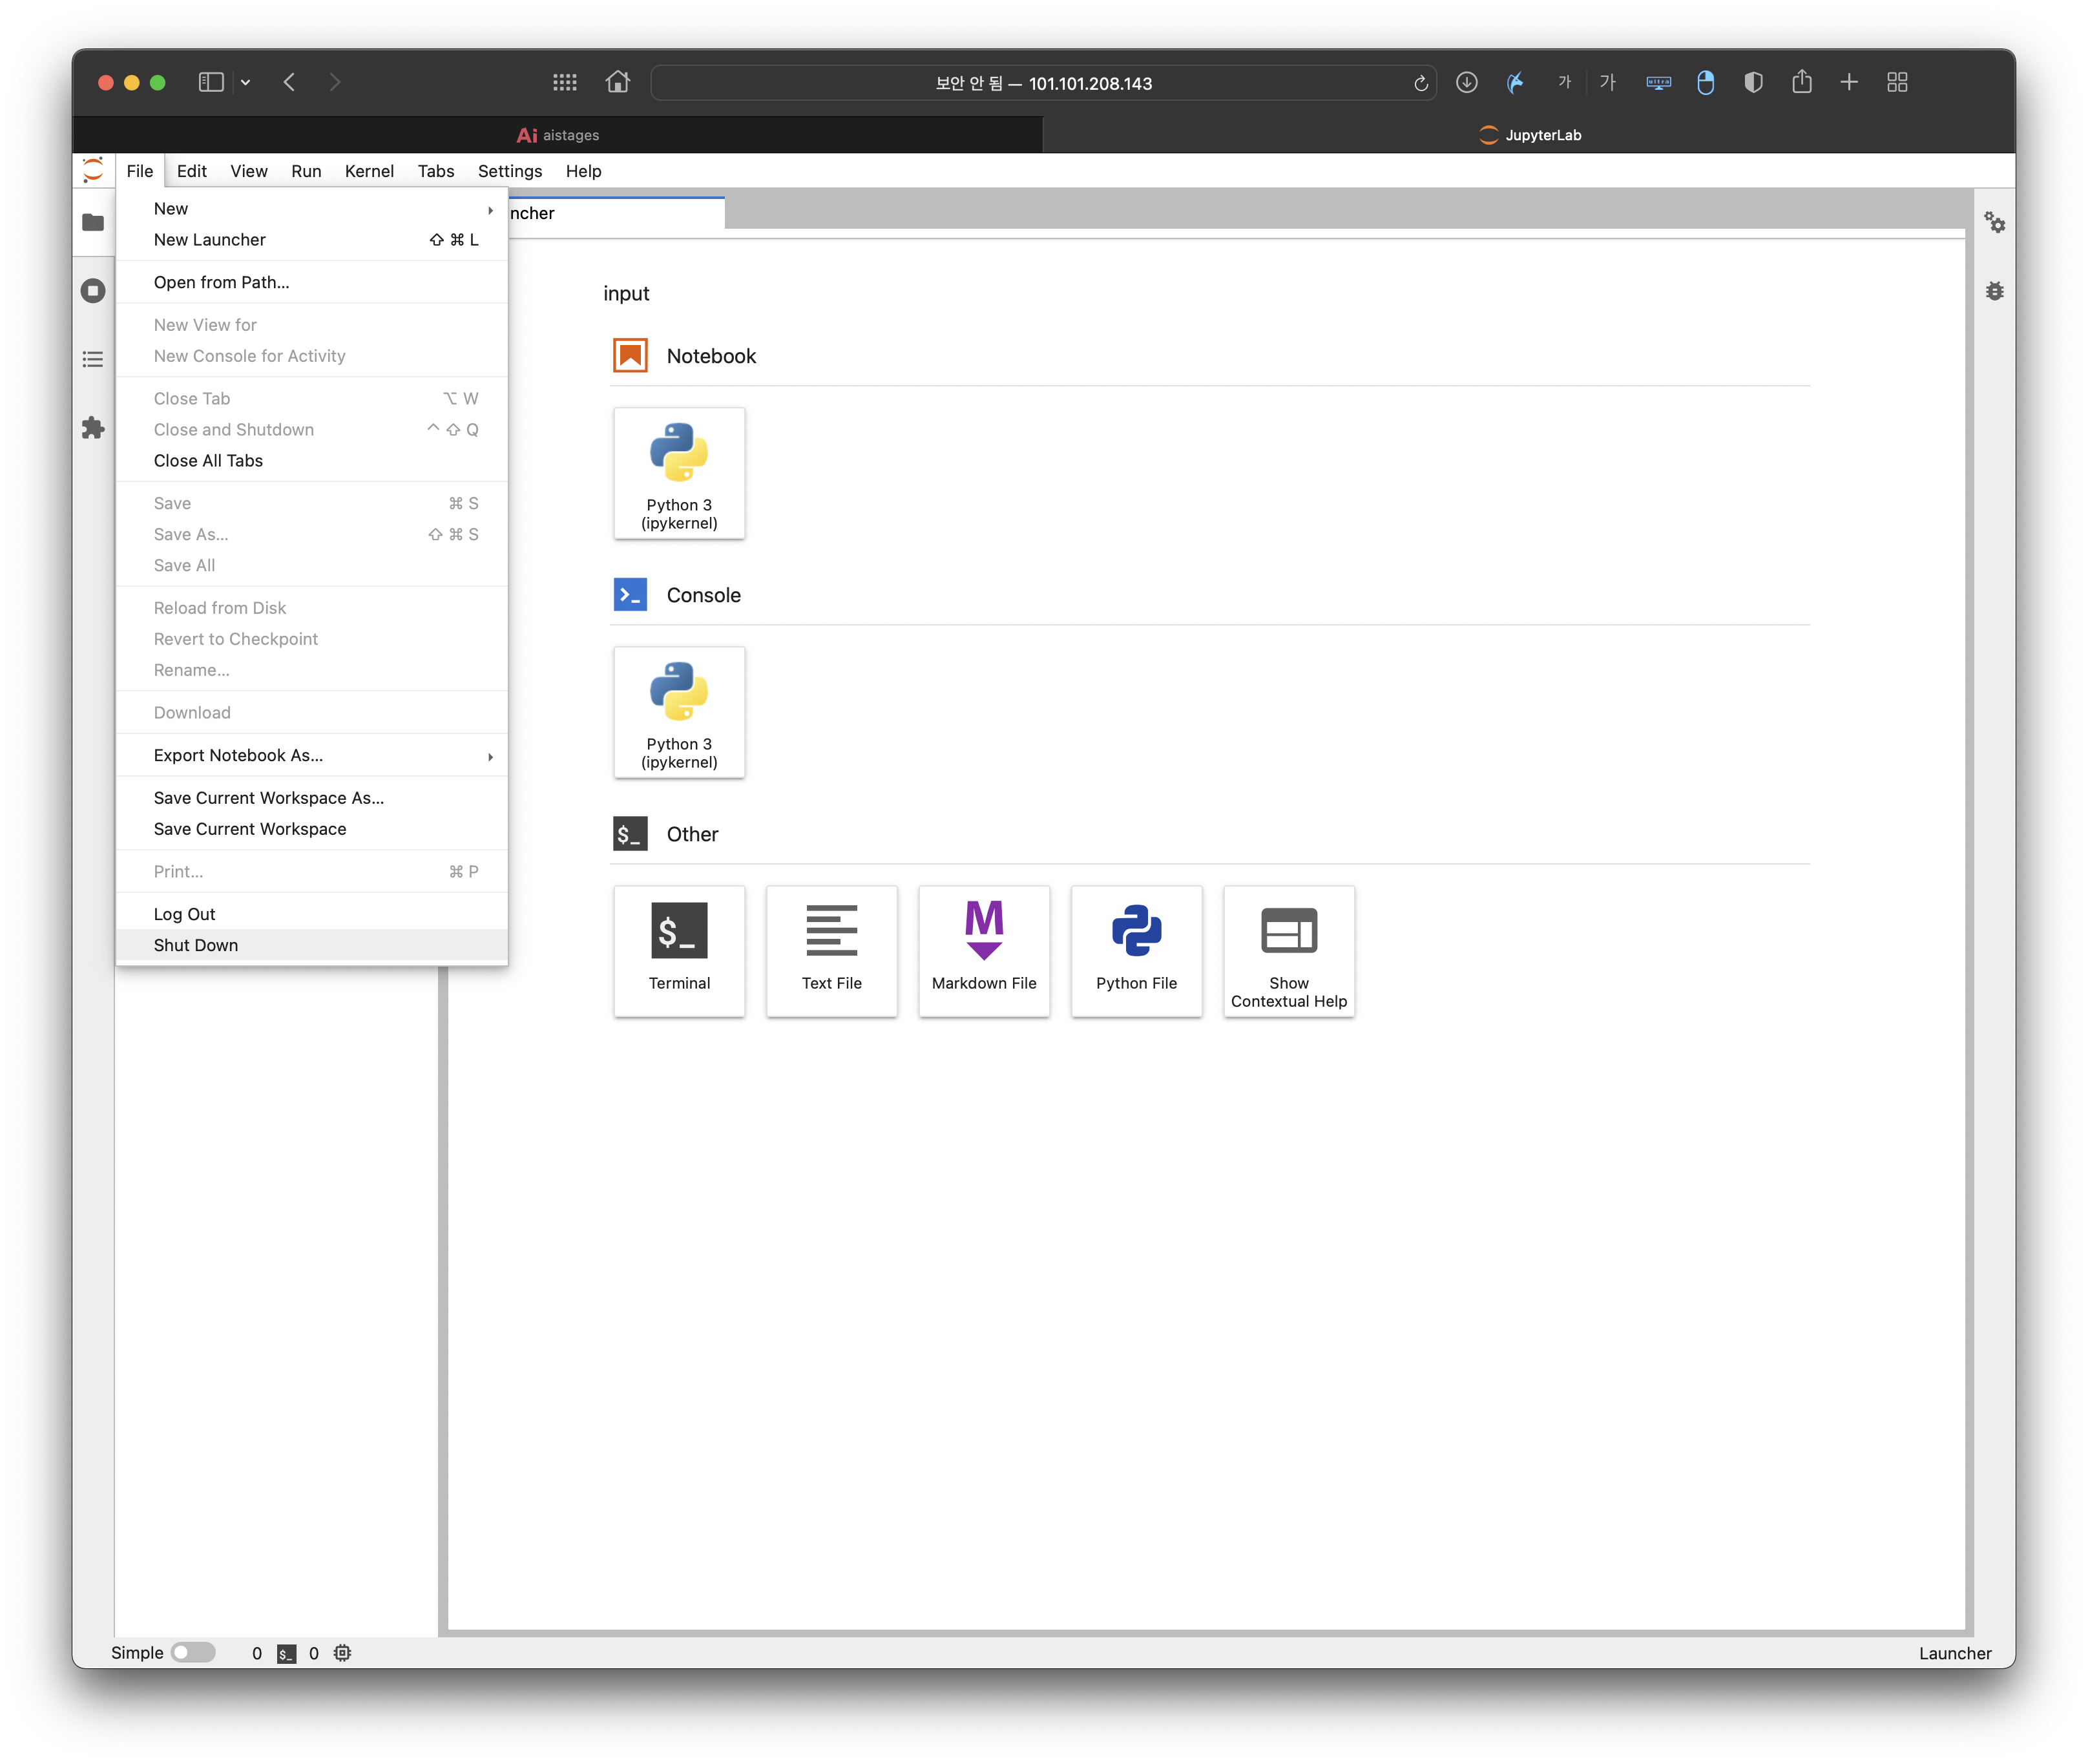The height and width of the screenshot is (1764, 2088).
Task: Click the Safari keyboard extension icon
Action: coord(1658,82)
